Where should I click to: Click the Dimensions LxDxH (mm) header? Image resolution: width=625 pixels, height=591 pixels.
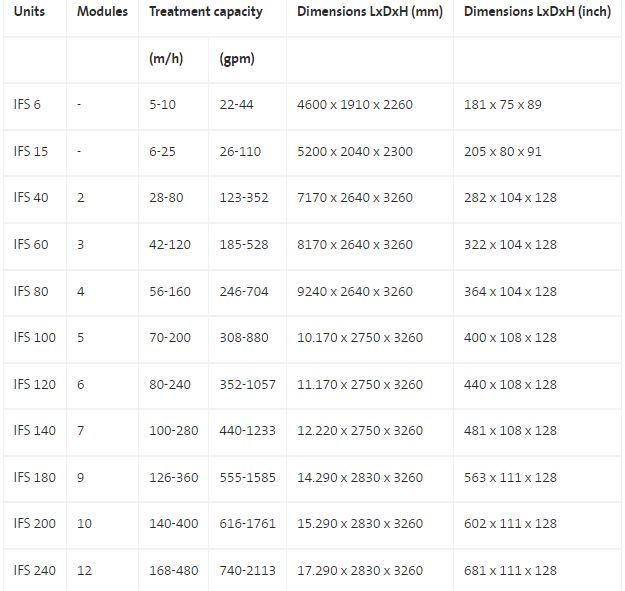(x=370, y=12)
